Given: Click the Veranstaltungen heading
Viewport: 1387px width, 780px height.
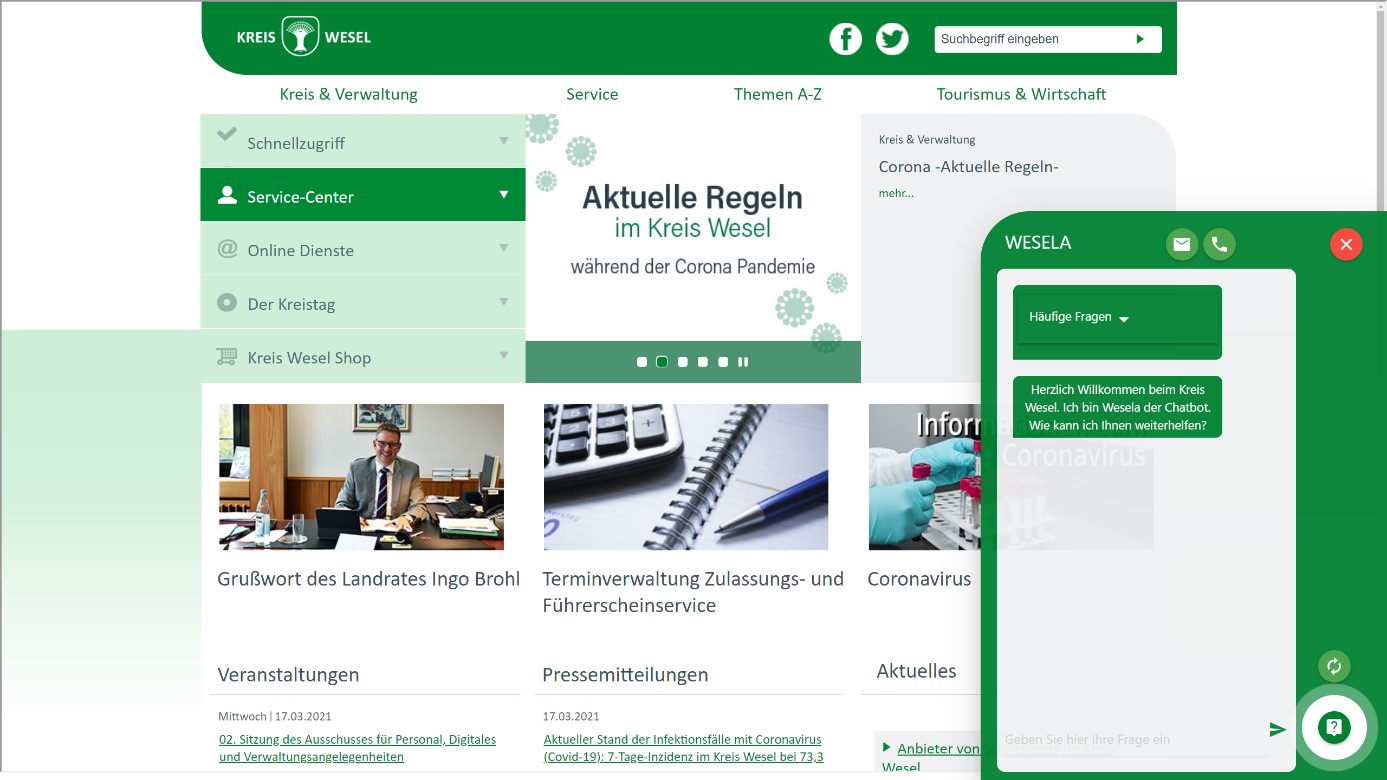Looking at the screenshot, I should [x=288, y=675].
